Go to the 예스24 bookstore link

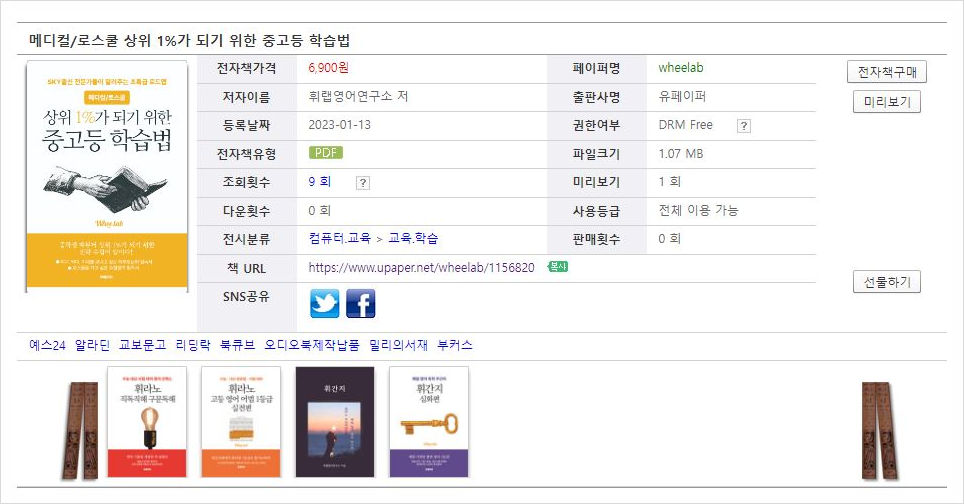pyautogui.click(x=47, y=345)
